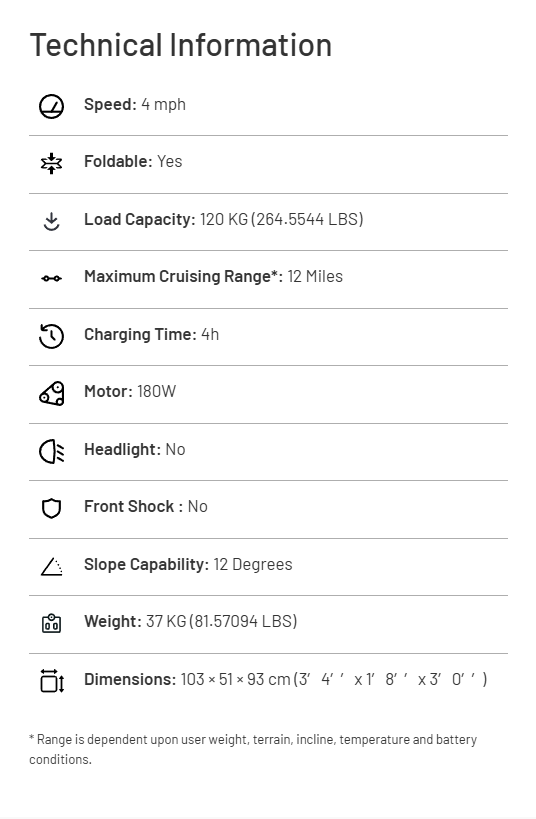Screen dimensions: 536x819
Task: Click the range disclaimer footnote text
Action: (253, 749)
